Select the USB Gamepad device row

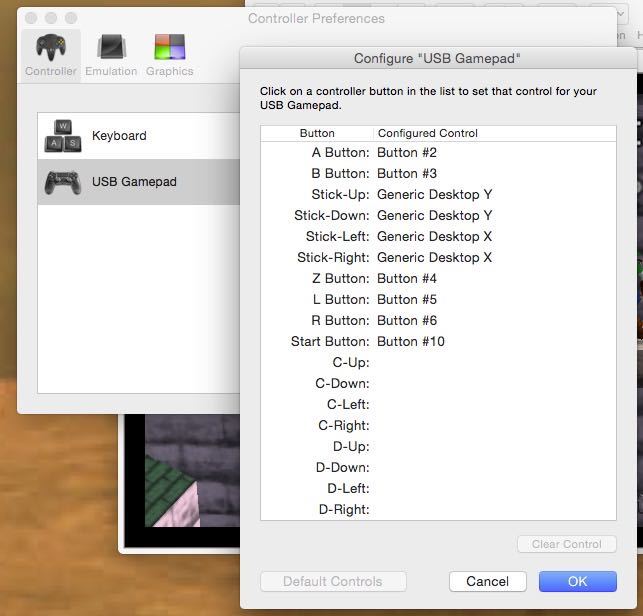pyautogui.click(x=139, y=182)
